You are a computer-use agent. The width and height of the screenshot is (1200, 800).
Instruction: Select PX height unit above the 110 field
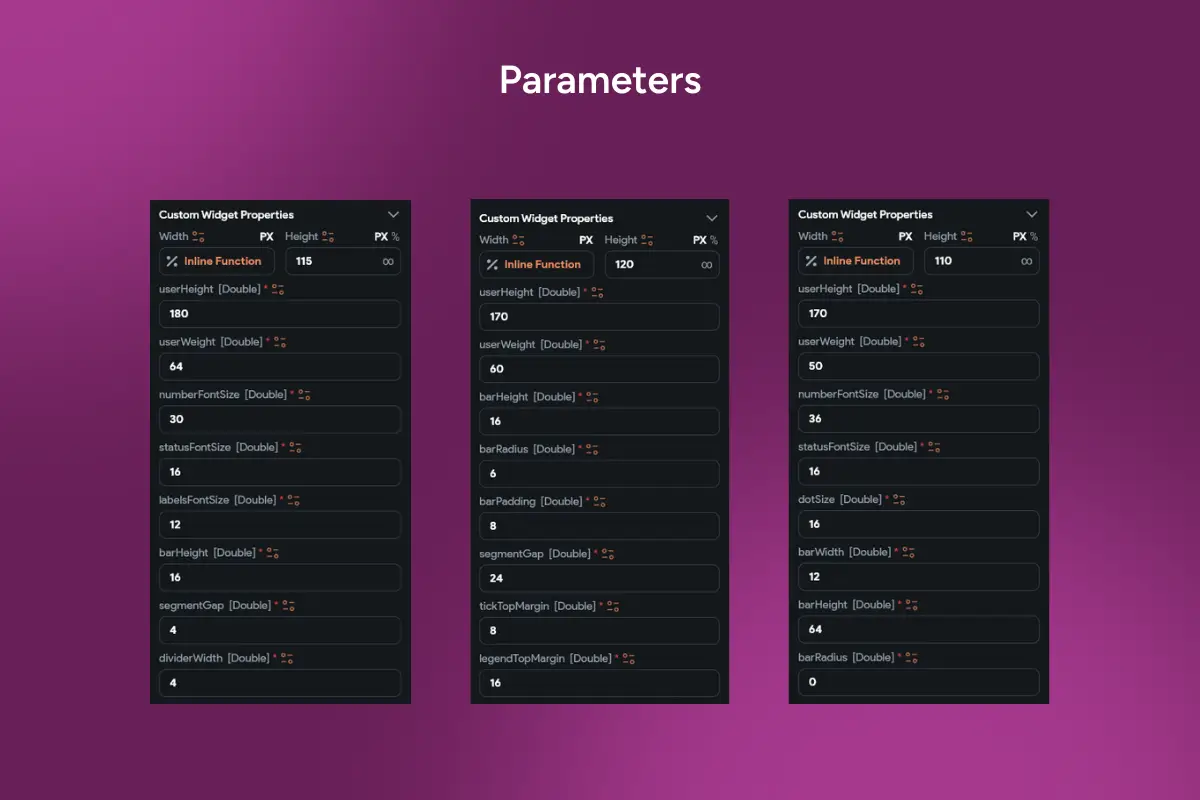1019,237
